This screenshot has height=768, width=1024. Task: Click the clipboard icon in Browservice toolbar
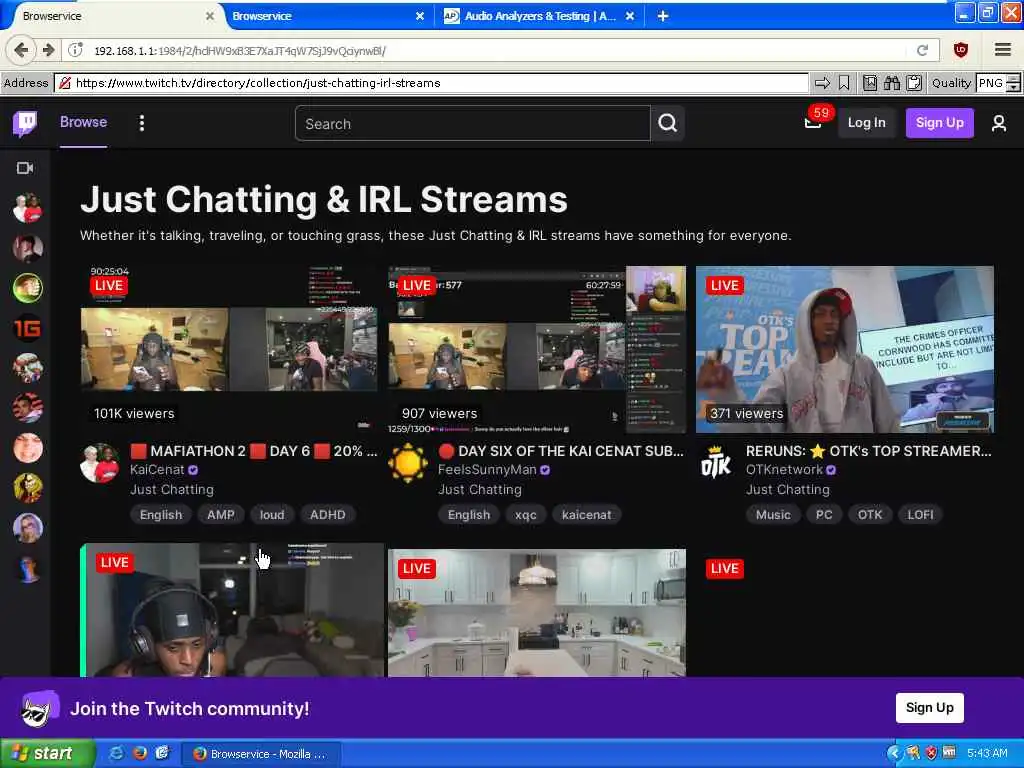tap(914, 83)
